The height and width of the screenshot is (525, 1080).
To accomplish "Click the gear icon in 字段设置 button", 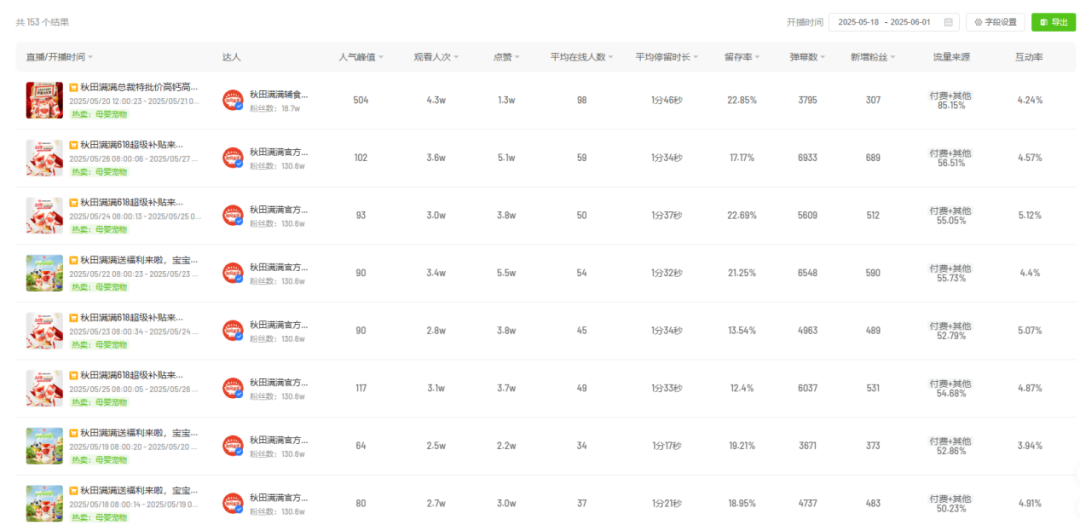I will click(x=978, y=22).
